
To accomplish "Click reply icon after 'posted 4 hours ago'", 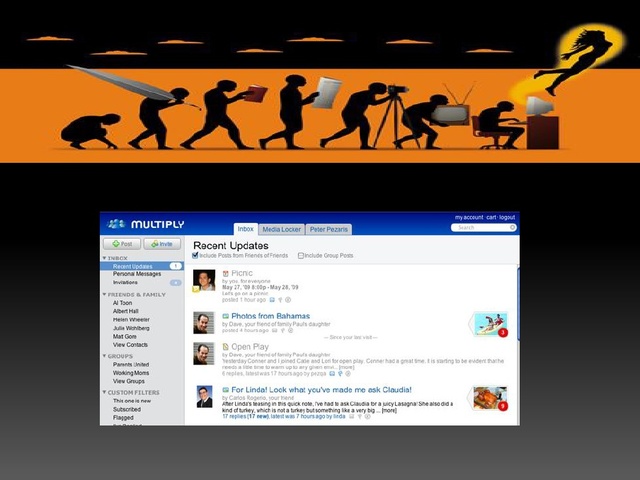I will [275, 331].
